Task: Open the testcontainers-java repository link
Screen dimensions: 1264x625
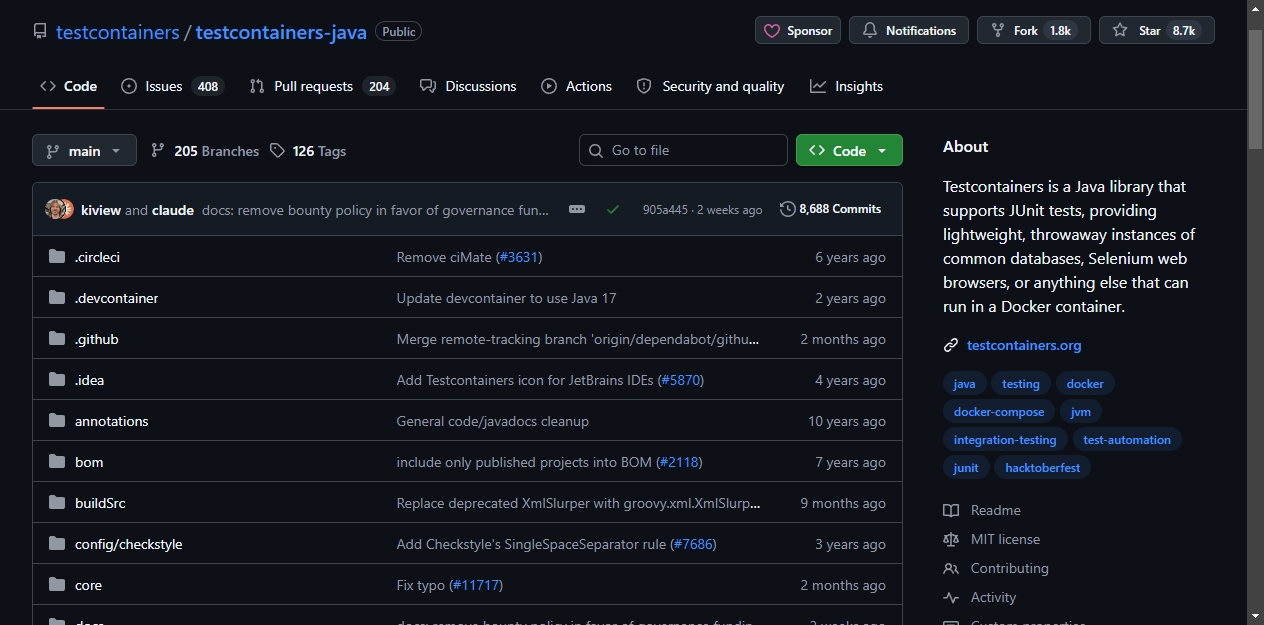Action: pyautogui.click(x=281, y=32)
